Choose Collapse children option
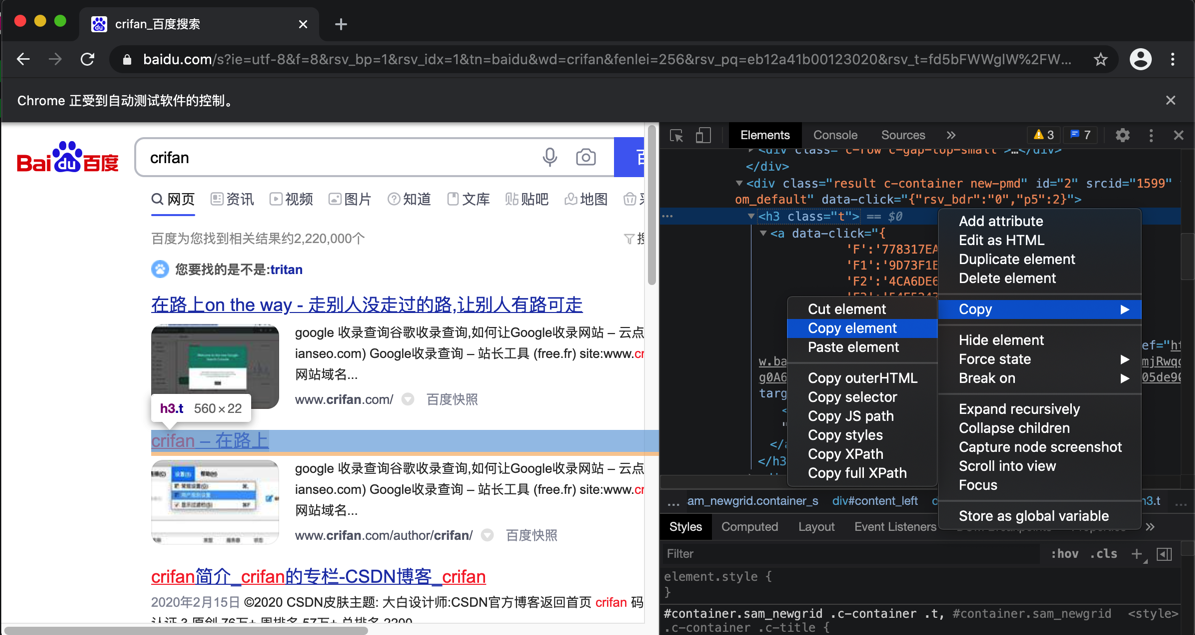Image resolution: width=1195 pixels, height=635 pixels. pyautogui.click(x=1040, y=428)
